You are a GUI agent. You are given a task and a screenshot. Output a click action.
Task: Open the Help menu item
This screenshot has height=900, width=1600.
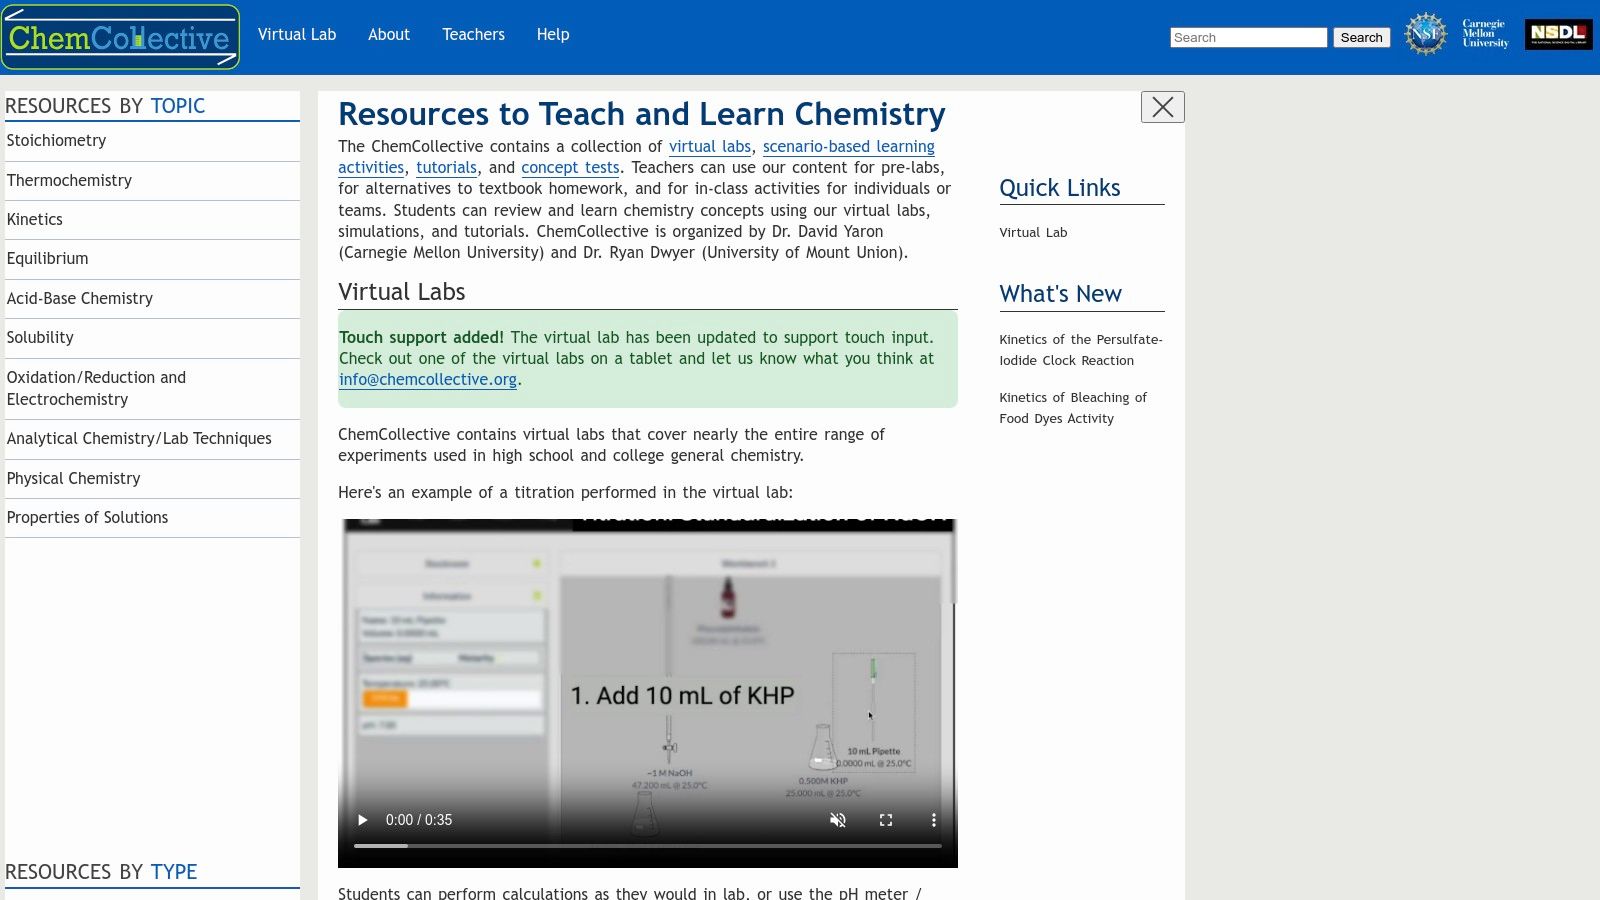[x=552, y=34]
